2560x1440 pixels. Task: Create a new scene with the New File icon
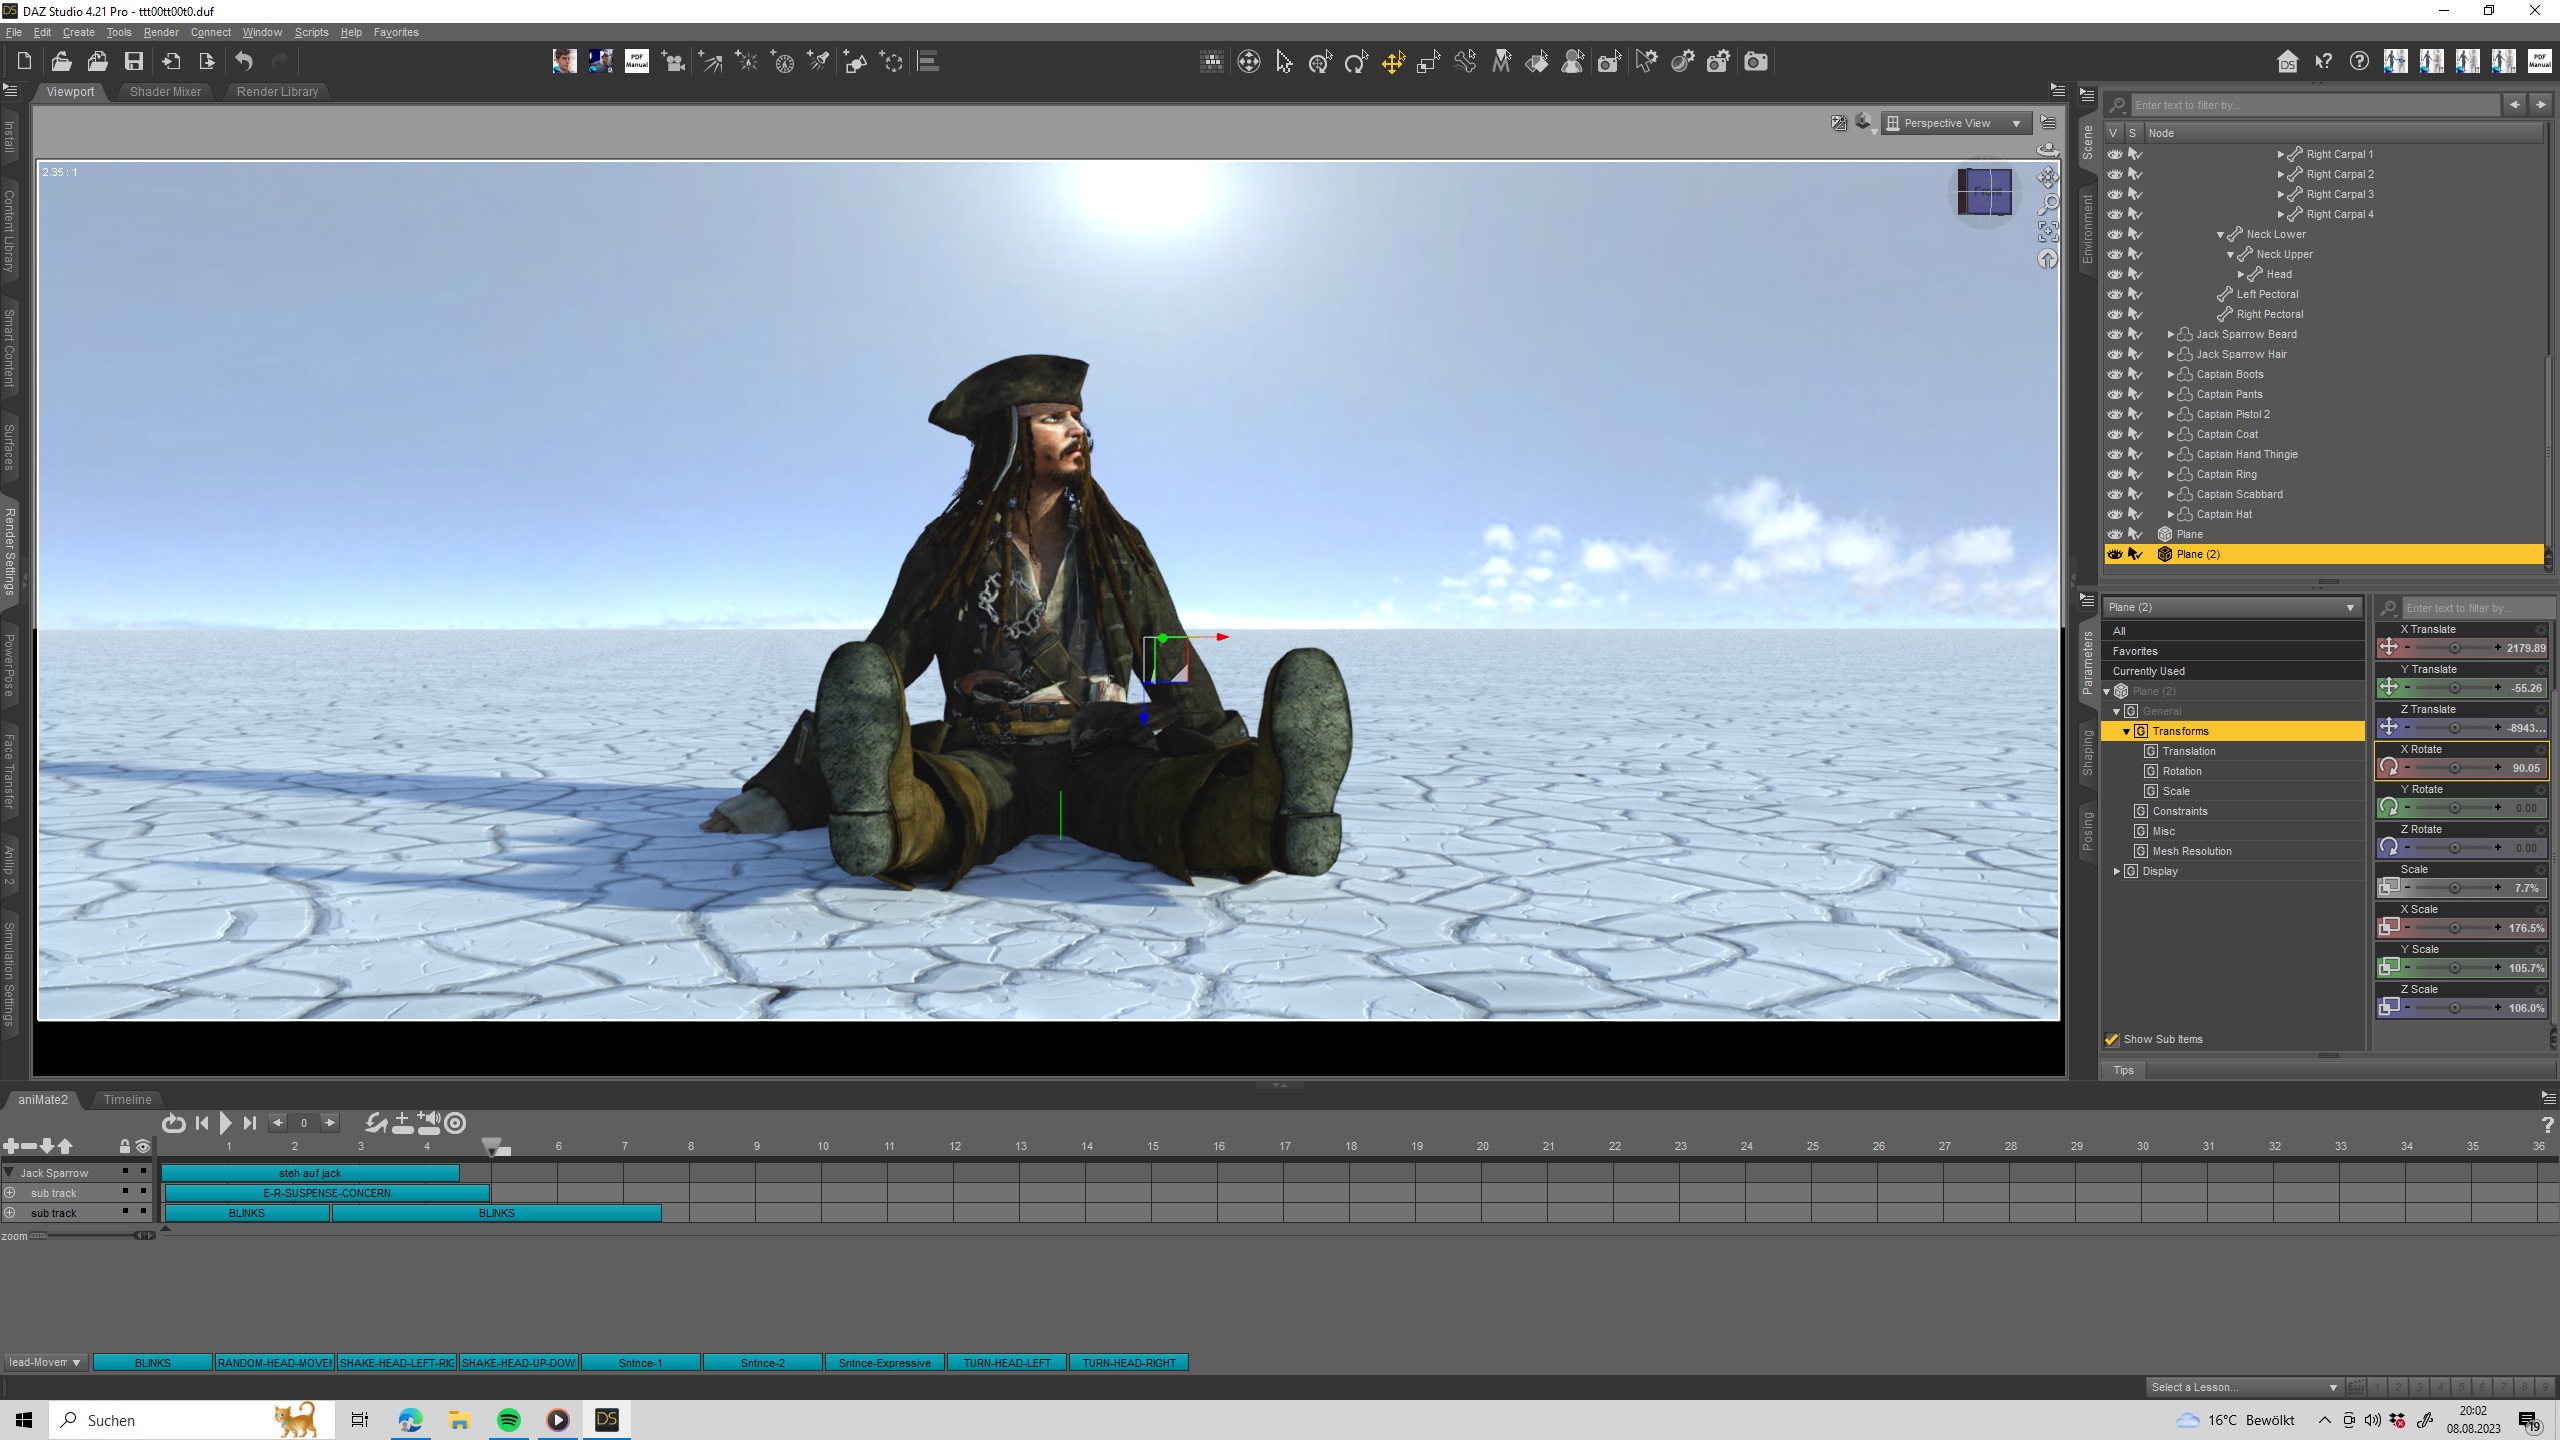[25, 62]
